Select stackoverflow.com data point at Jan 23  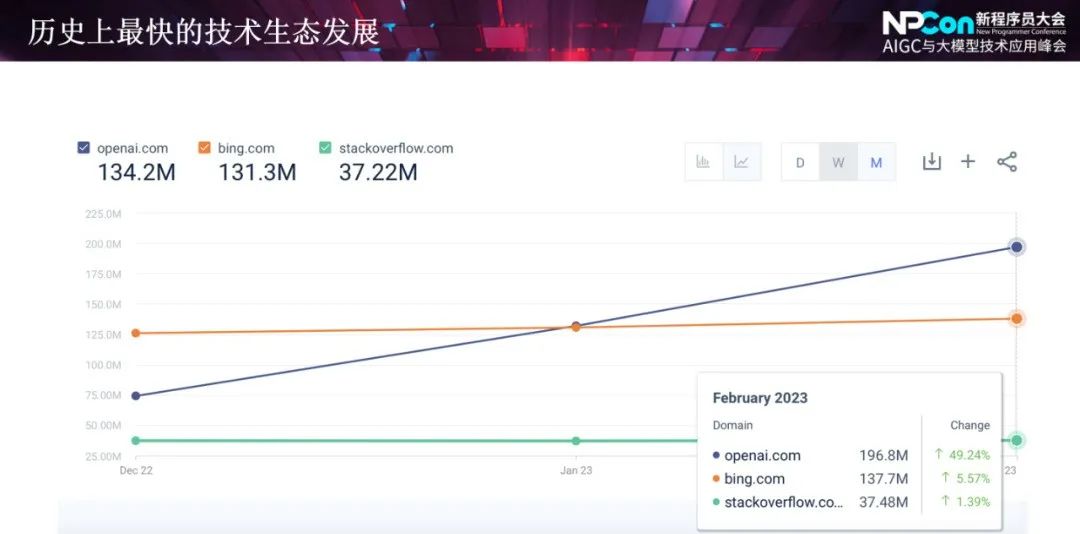pyautogui.click(x=576, y=440)
